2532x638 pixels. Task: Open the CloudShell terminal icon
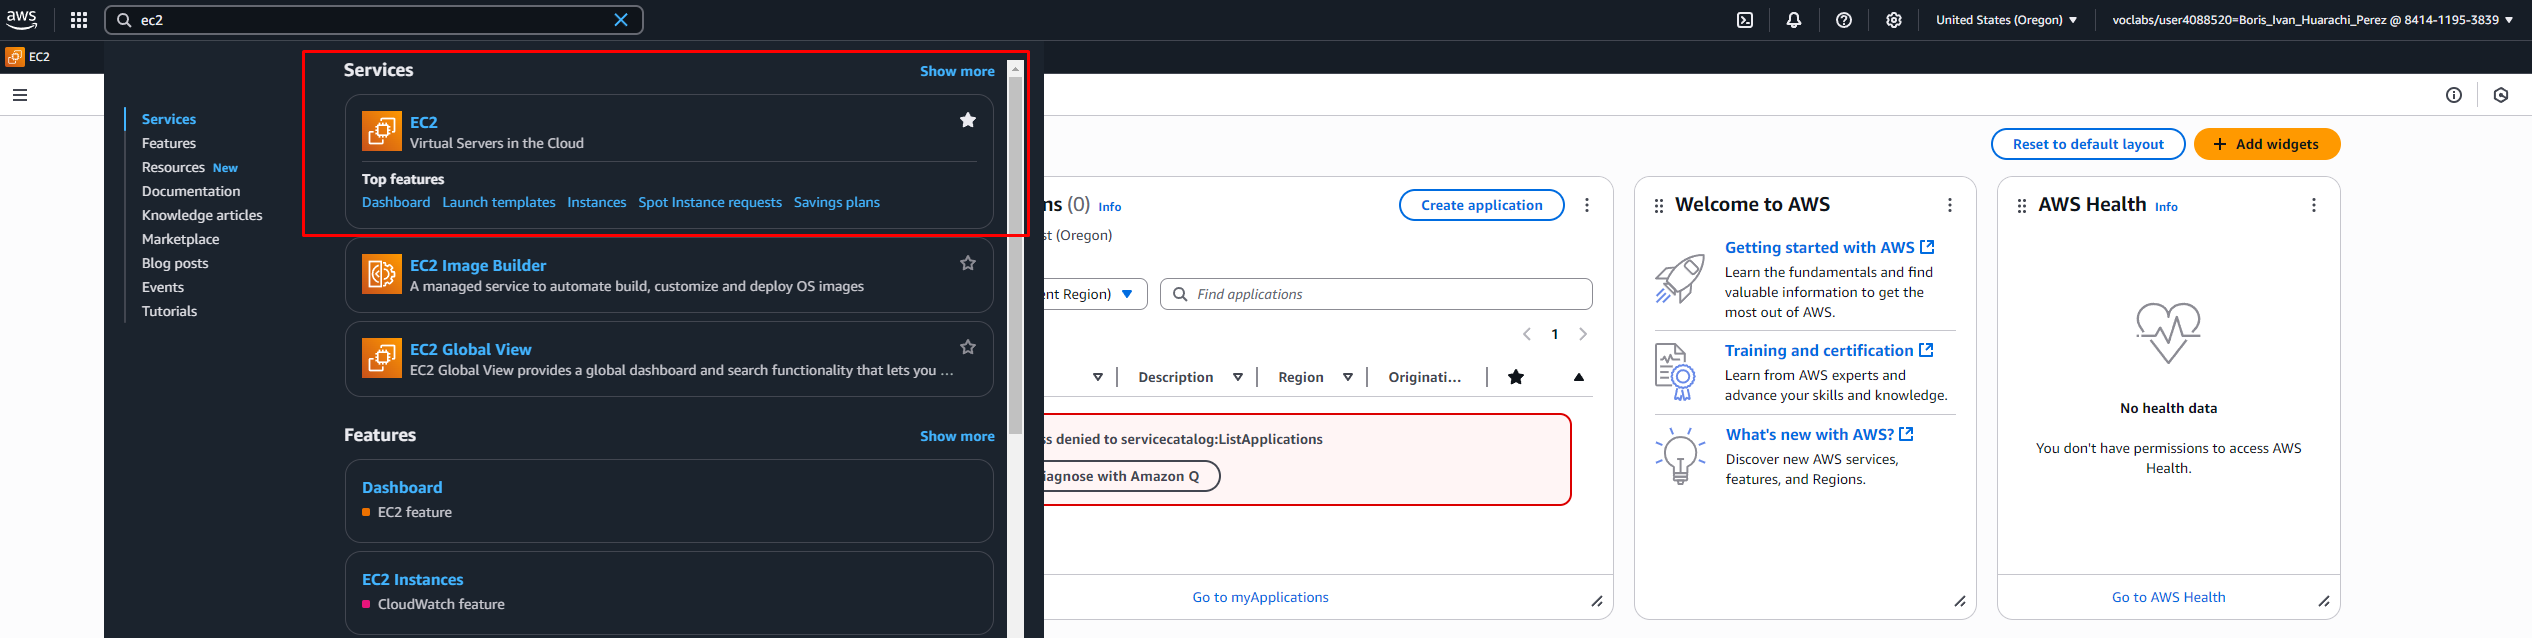1745,20
